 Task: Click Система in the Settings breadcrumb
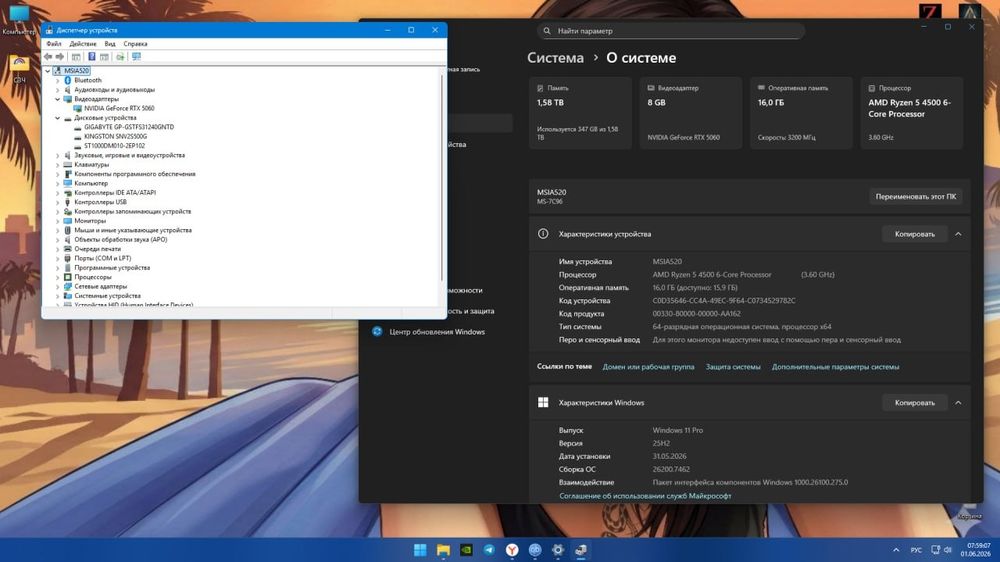555,57
